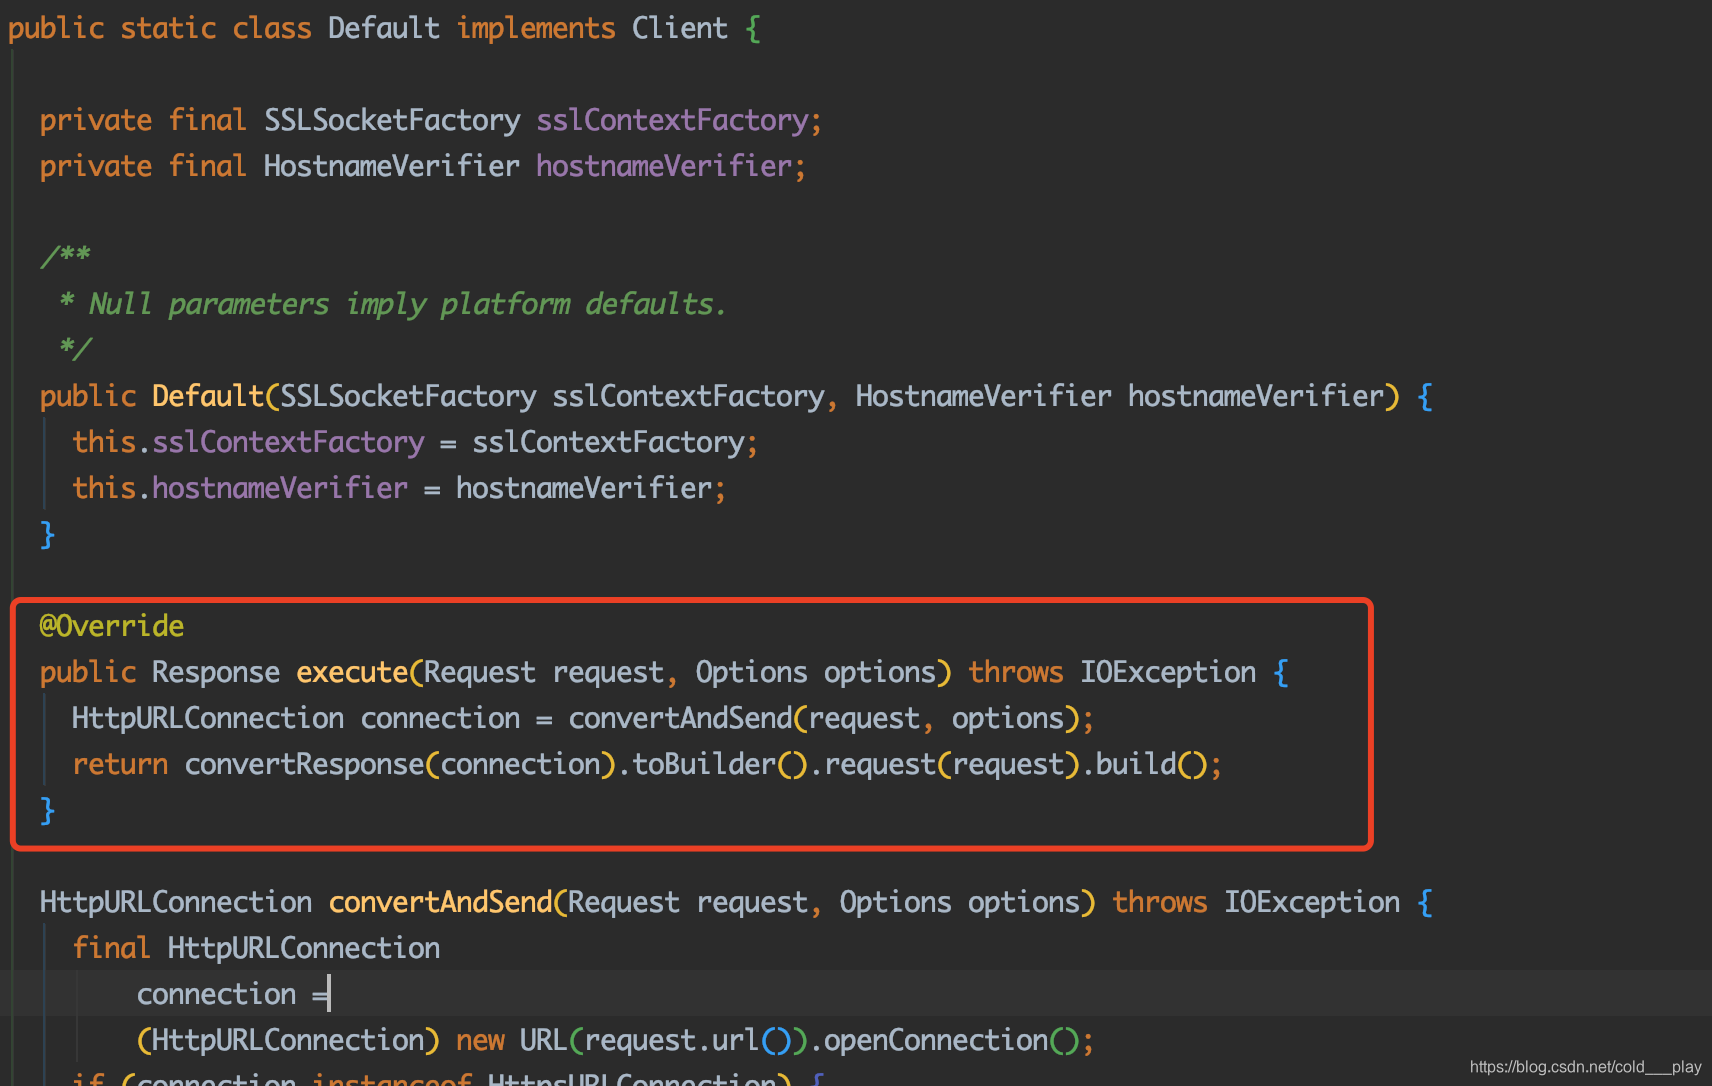Viewport: 1712px width, 1086px height.
Task: Click the comment 'Null parameters imply platform defaults.'
Action: pos(407,304)
